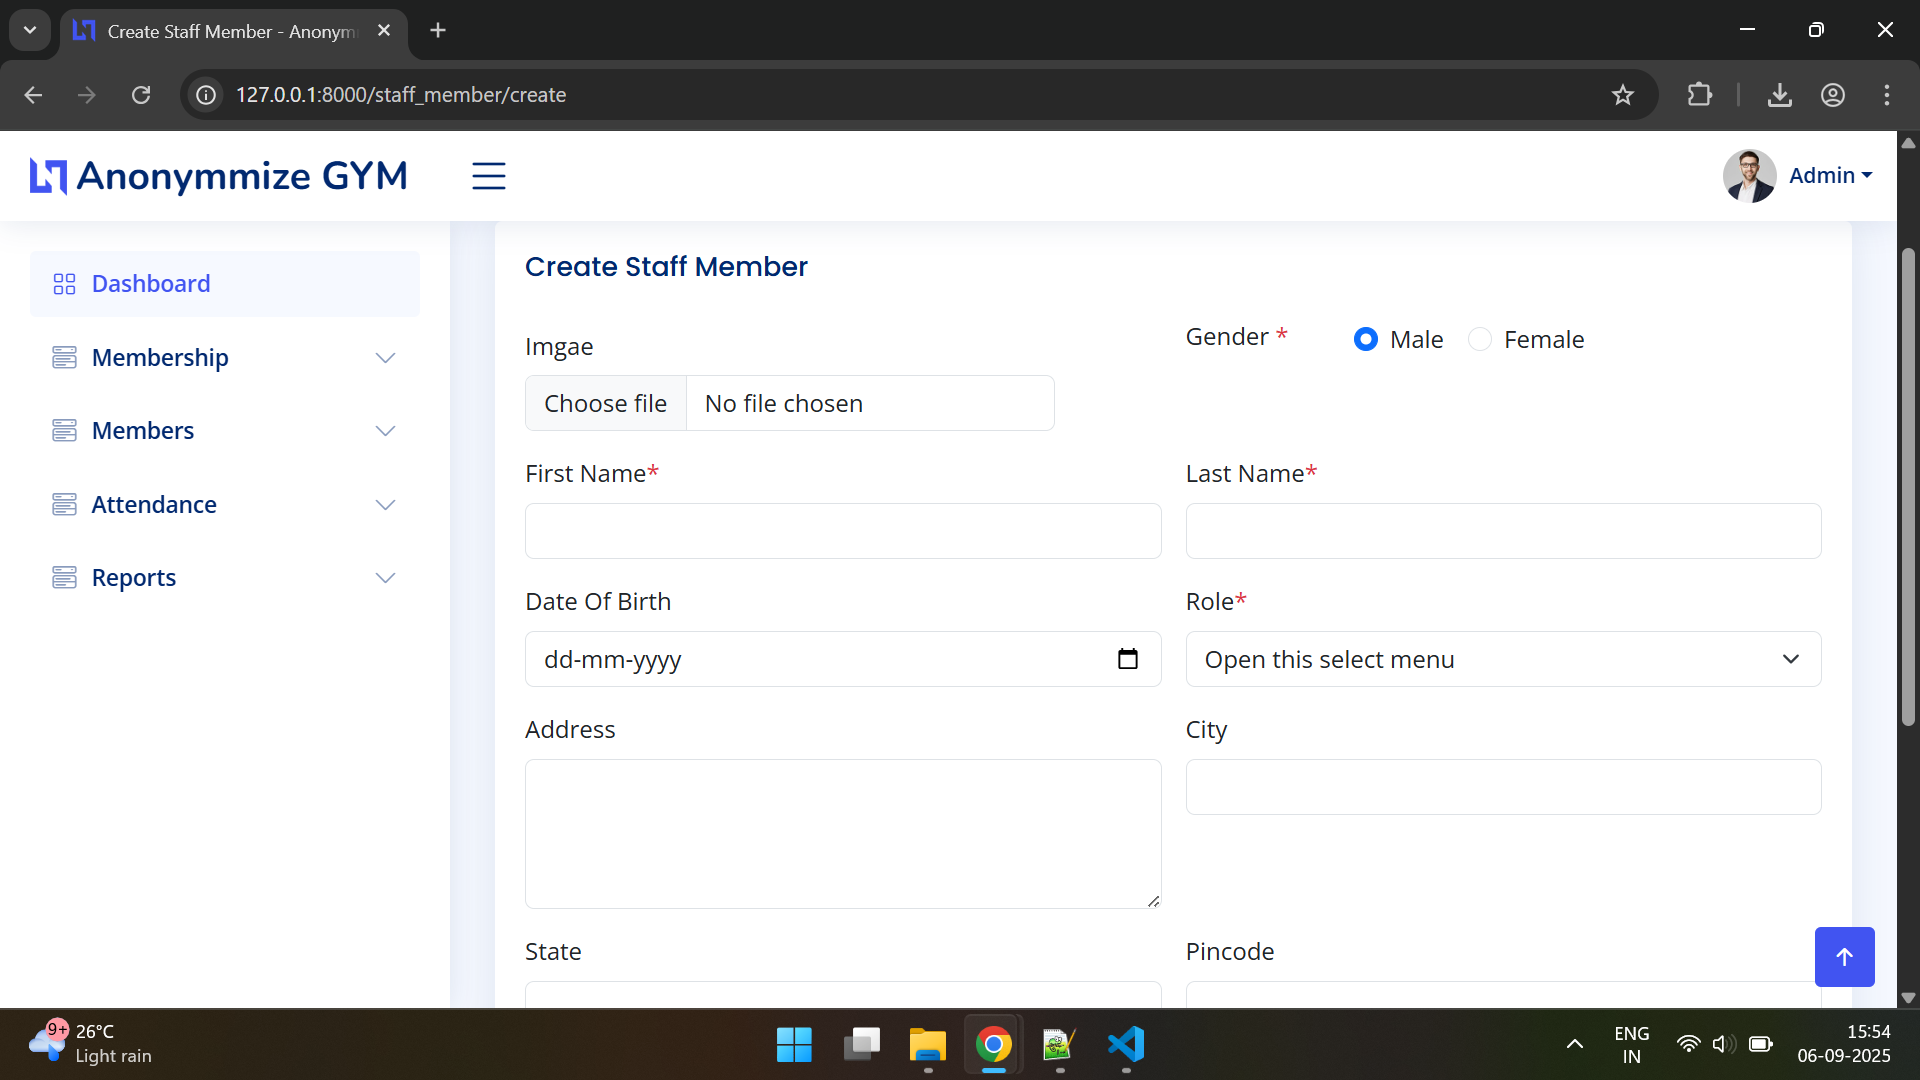Open the Members sidebar menu
The width and height of the screenshot is (1920, 1080).
click(x=225, y=431)
